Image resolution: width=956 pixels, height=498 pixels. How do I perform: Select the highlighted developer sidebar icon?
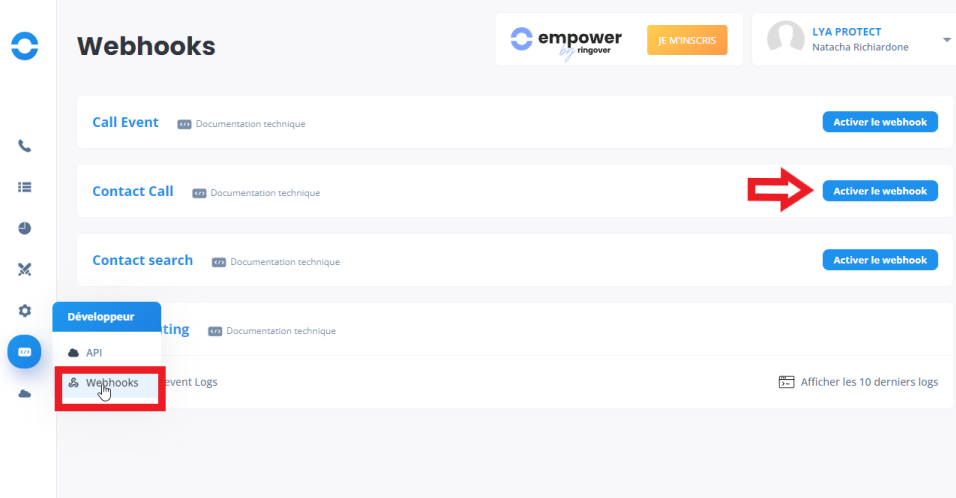[x=25, y=352]
